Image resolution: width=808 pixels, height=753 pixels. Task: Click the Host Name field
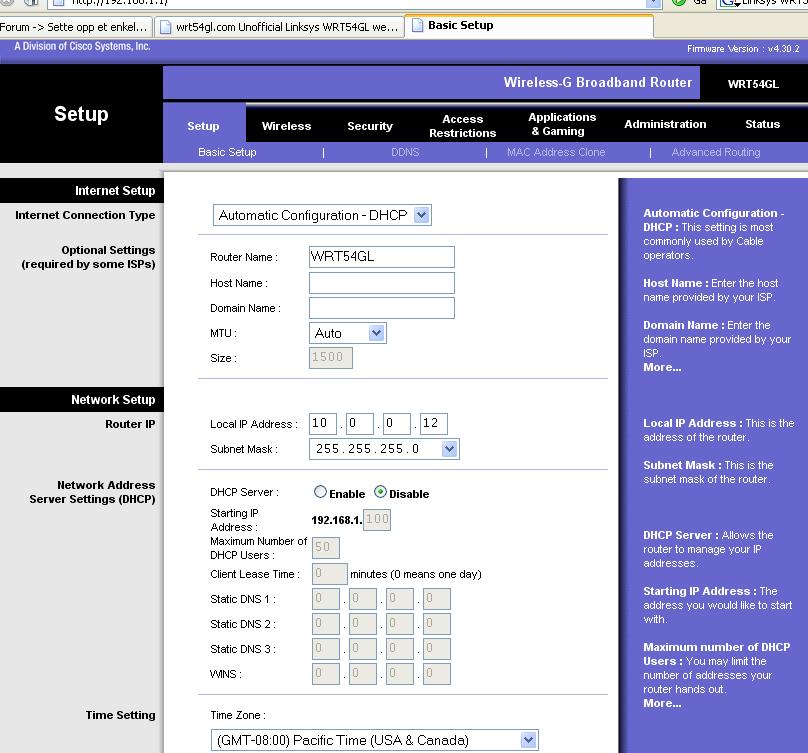click(382, 283)
